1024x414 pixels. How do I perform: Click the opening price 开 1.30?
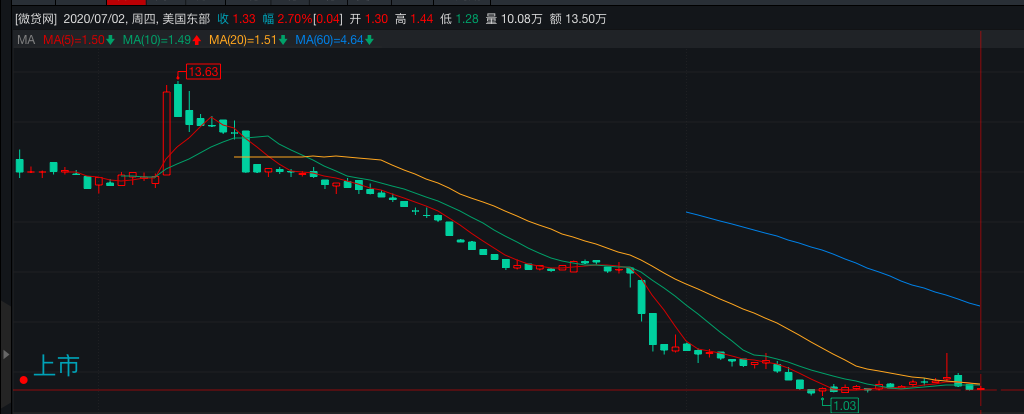[x=368, y=19]
